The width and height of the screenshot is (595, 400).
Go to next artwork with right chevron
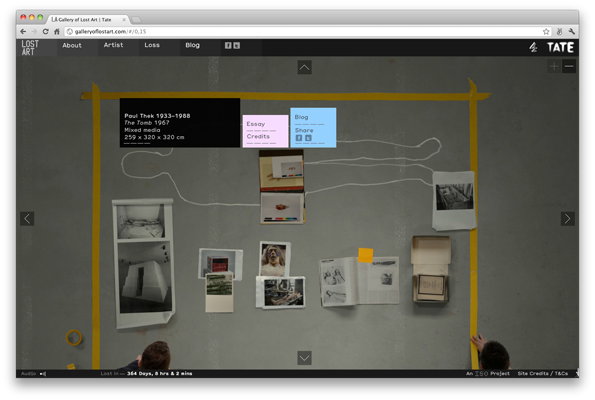point(567,219)
